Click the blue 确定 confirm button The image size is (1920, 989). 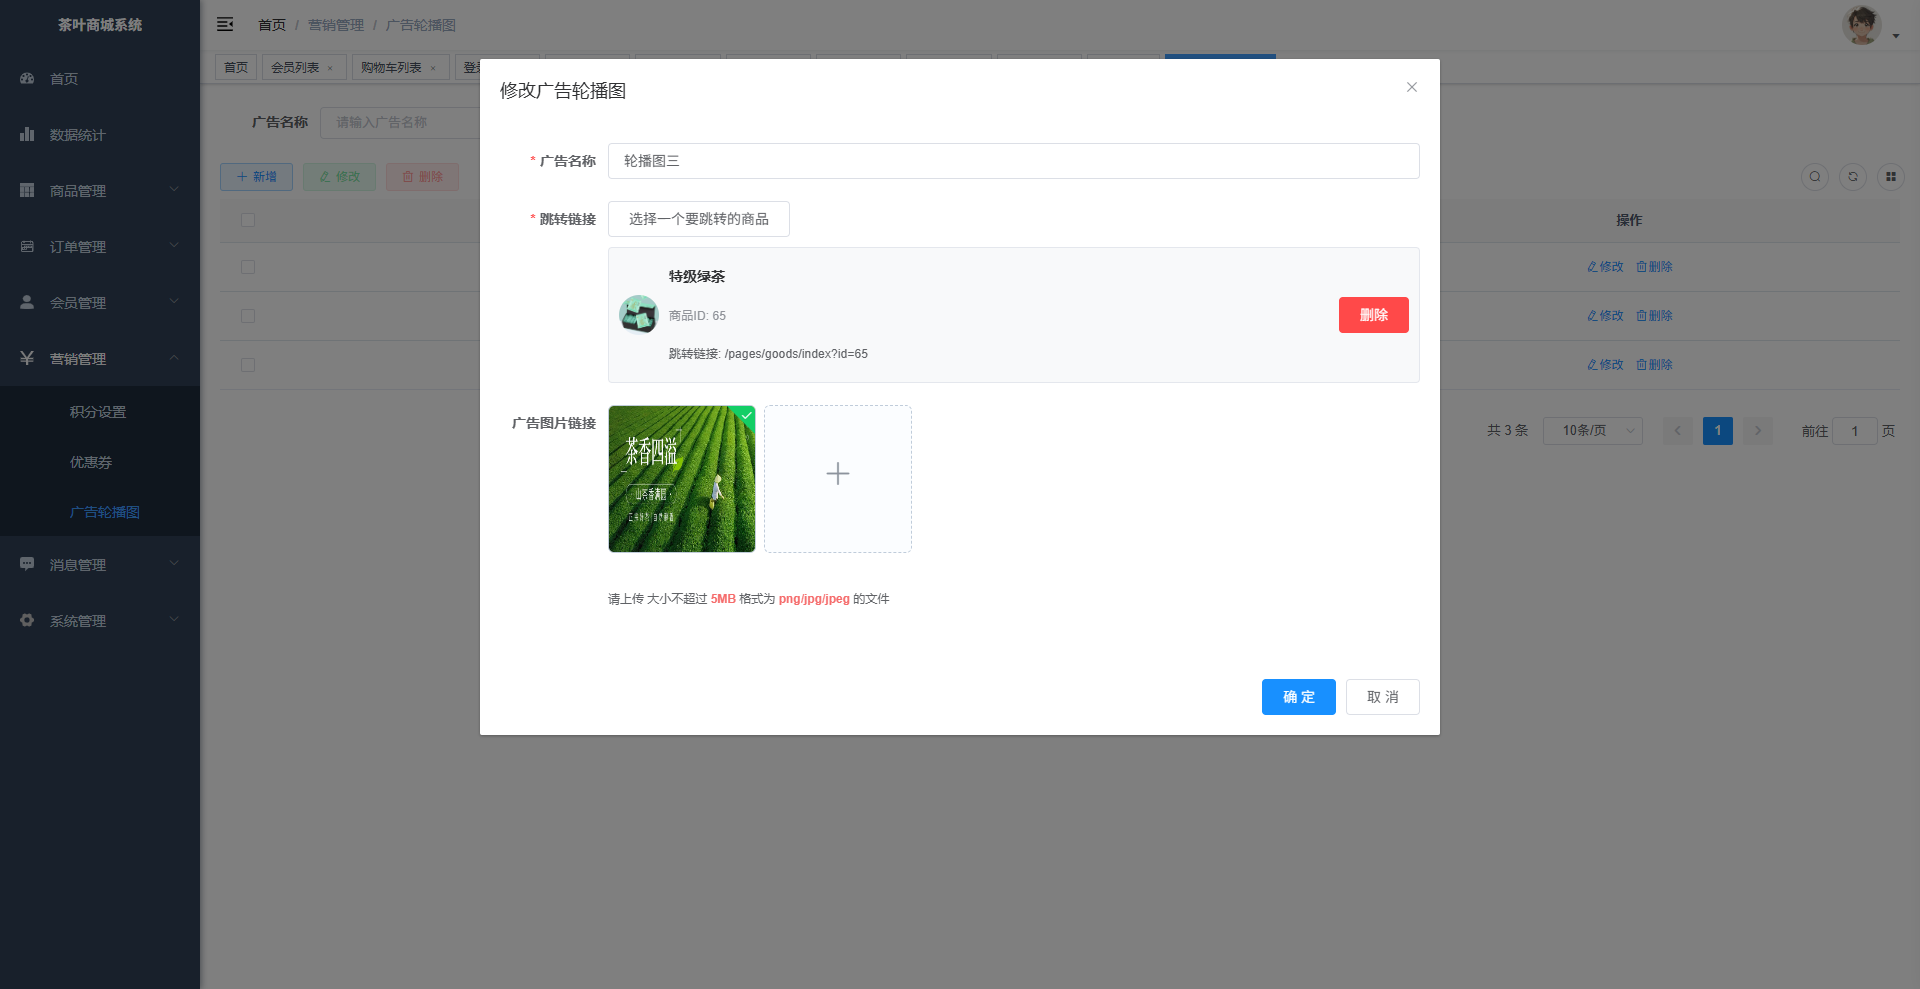tap(1298, 697)
